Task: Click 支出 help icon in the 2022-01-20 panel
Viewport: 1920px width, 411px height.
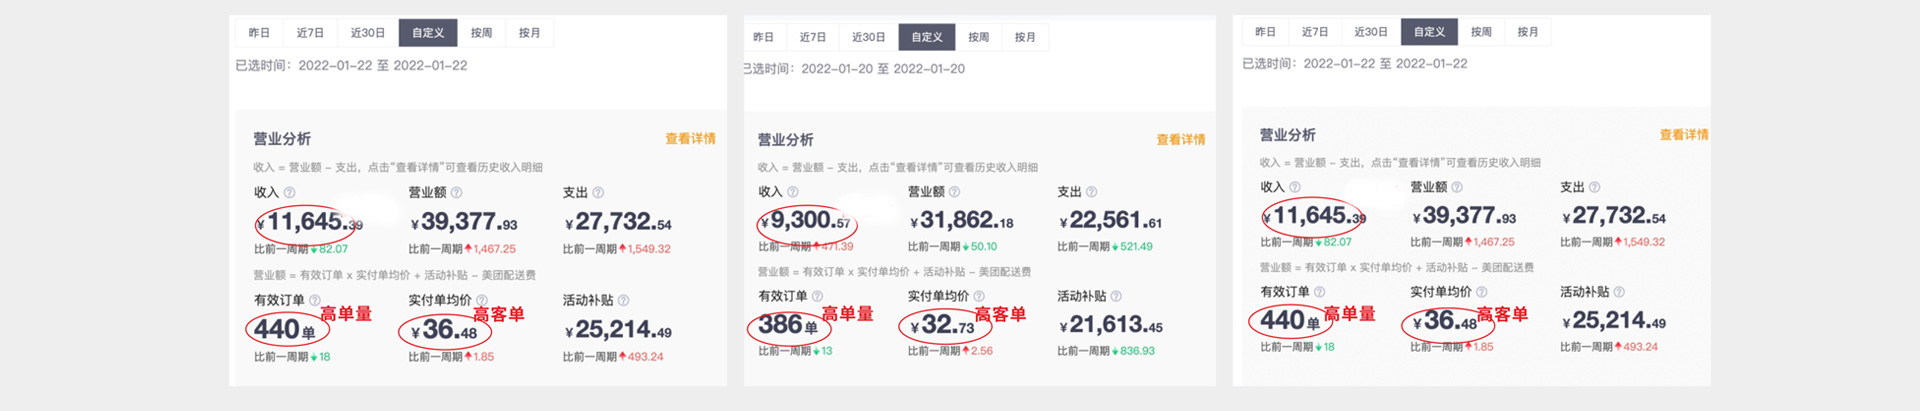Action: [1091, 191]
